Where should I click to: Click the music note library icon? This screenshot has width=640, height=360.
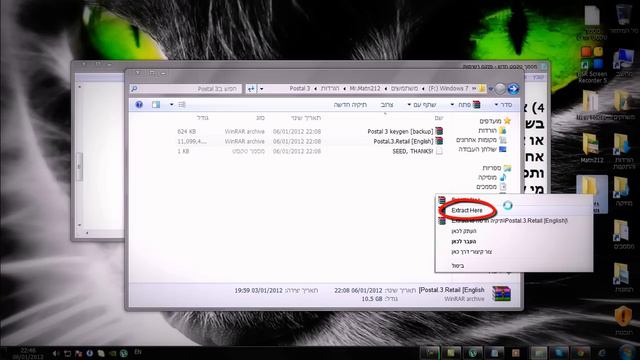click(x=502, y=177)
